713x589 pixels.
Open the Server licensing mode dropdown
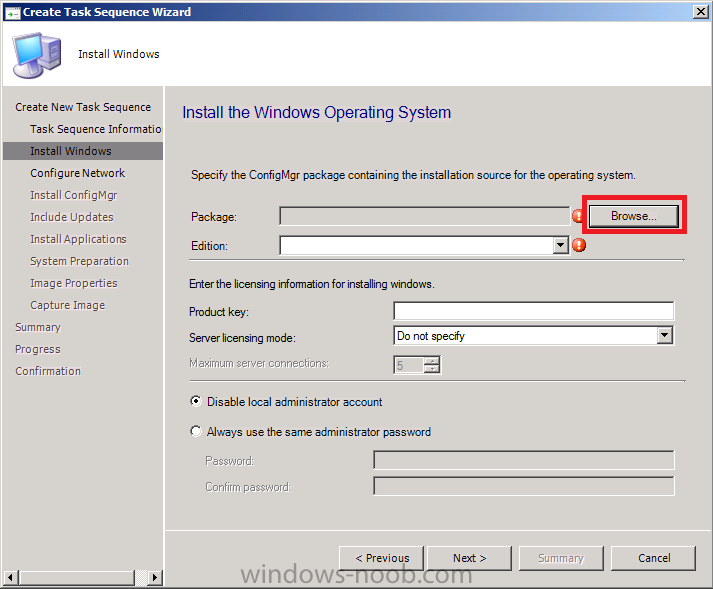click(x=664, y=336)
